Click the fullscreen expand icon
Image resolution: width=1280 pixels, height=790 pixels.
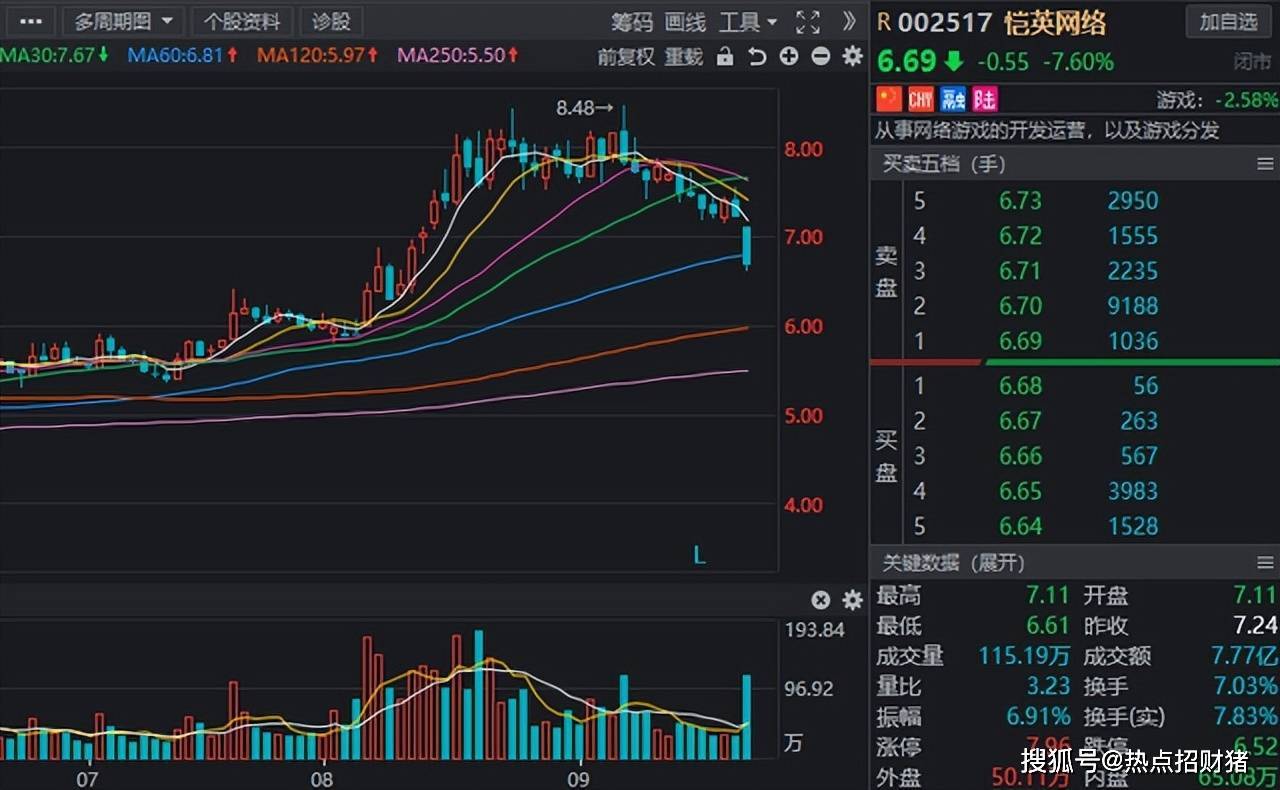click(x=808, y=22)
